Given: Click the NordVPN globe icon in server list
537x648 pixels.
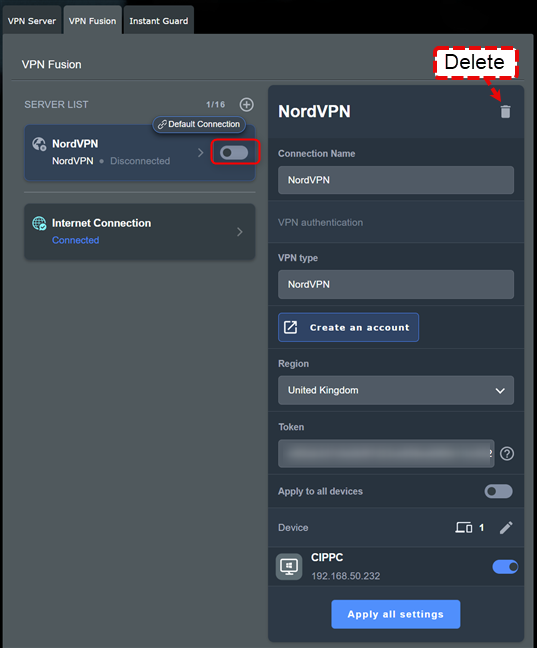Looking at the screenshot, I should pos(39,144).
